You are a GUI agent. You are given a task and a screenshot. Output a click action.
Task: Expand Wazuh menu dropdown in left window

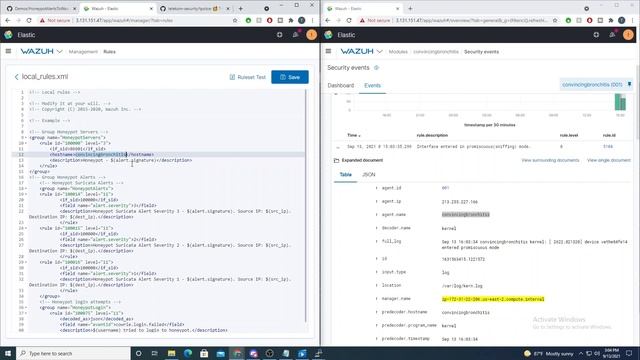tap(60, 51)
